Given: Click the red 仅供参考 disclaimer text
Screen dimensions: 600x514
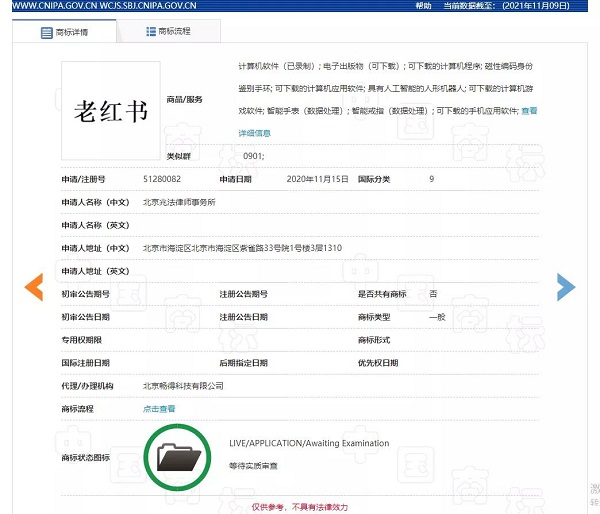Looking at the screenshot, I should point(300,507).
